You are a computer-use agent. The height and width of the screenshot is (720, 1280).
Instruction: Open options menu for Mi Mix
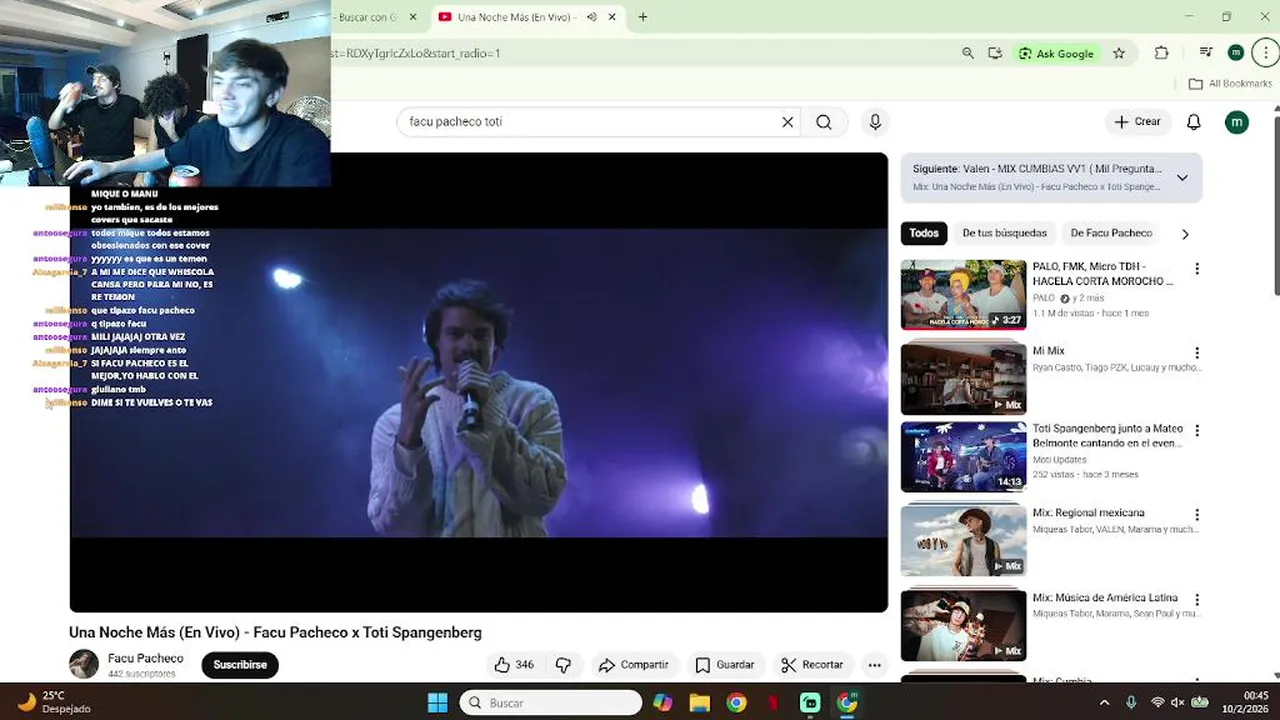[1197, 353]
